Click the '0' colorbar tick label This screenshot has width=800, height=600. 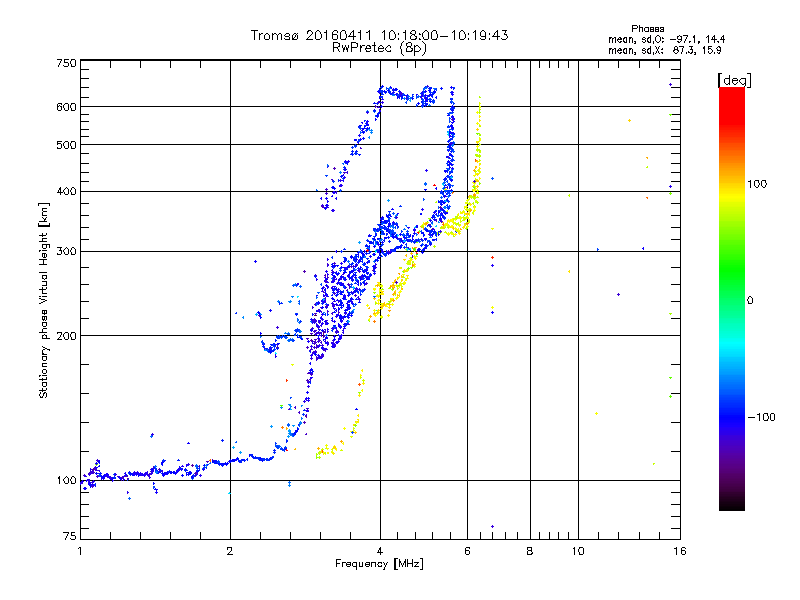coord(750,301)
